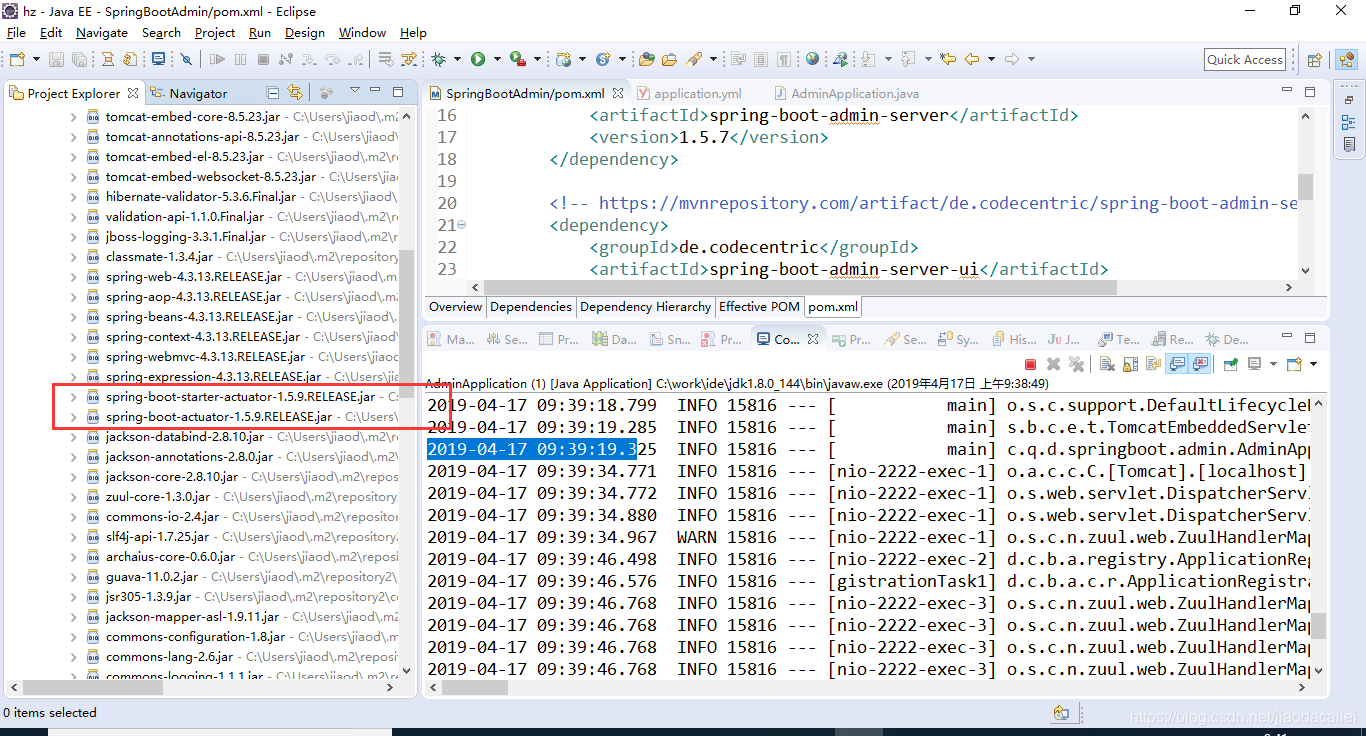Close the SpringBootAdmin/pom.xml editor tab
The width and height of the screenshot is (1366, 736).
pyautogui.click(x=617, y=93)
